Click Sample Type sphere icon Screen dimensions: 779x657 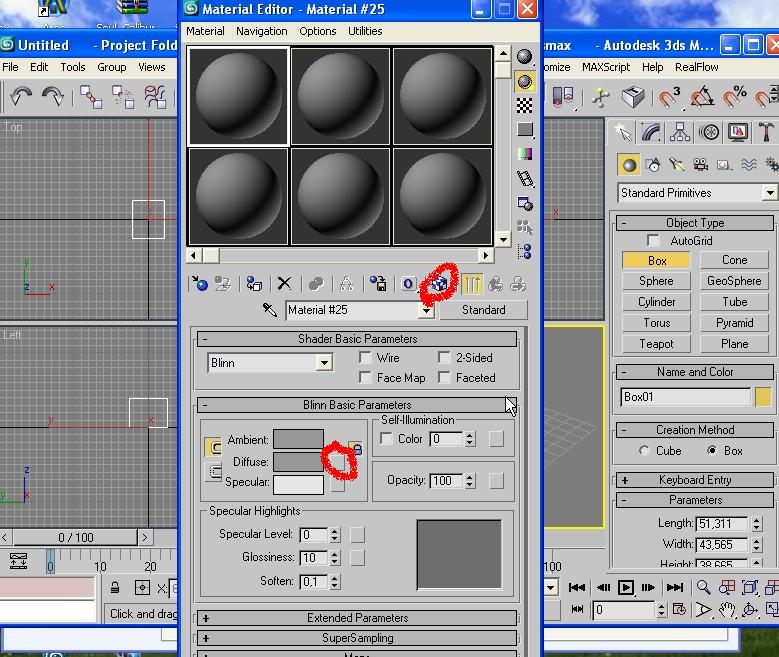click(524, 57)
